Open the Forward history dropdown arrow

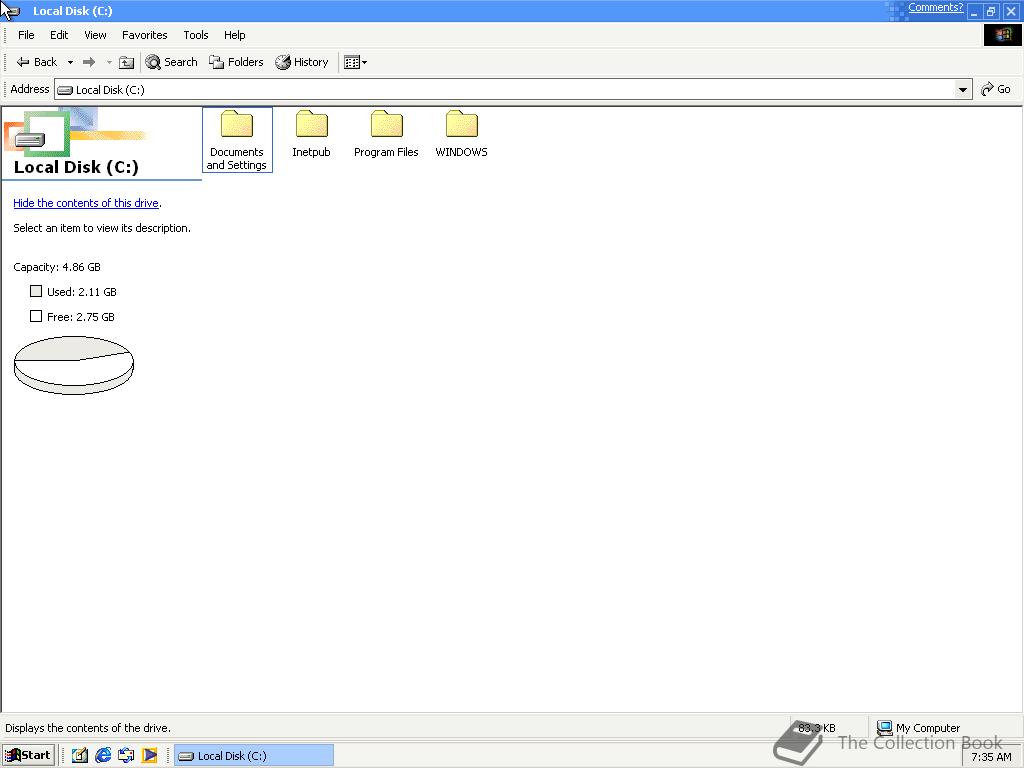click(x=109, y=62)
